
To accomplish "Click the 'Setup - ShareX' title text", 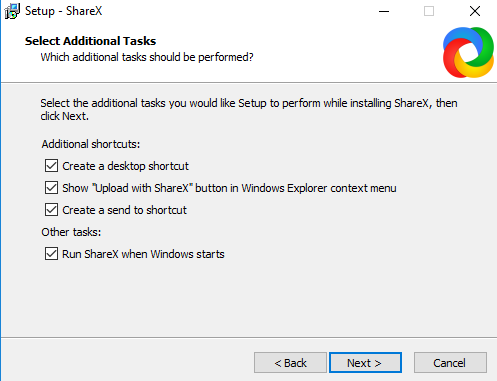I will pos(64,11).
